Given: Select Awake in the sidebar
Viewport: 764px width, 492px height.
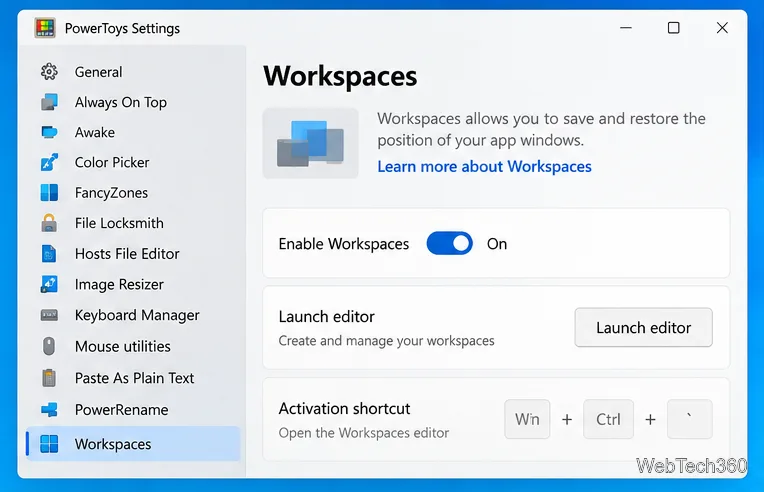Looking at the screenshot, I should 133,132.
